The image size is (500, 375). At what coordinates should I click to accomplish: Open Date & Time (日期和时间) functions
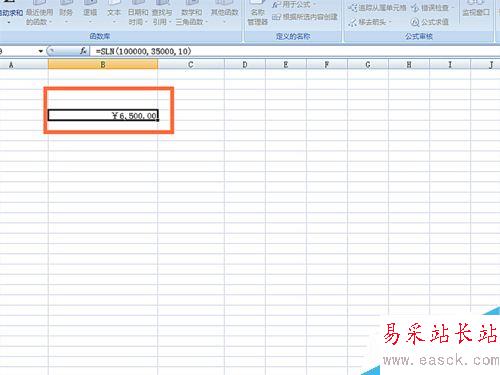[x=138, y=14]
